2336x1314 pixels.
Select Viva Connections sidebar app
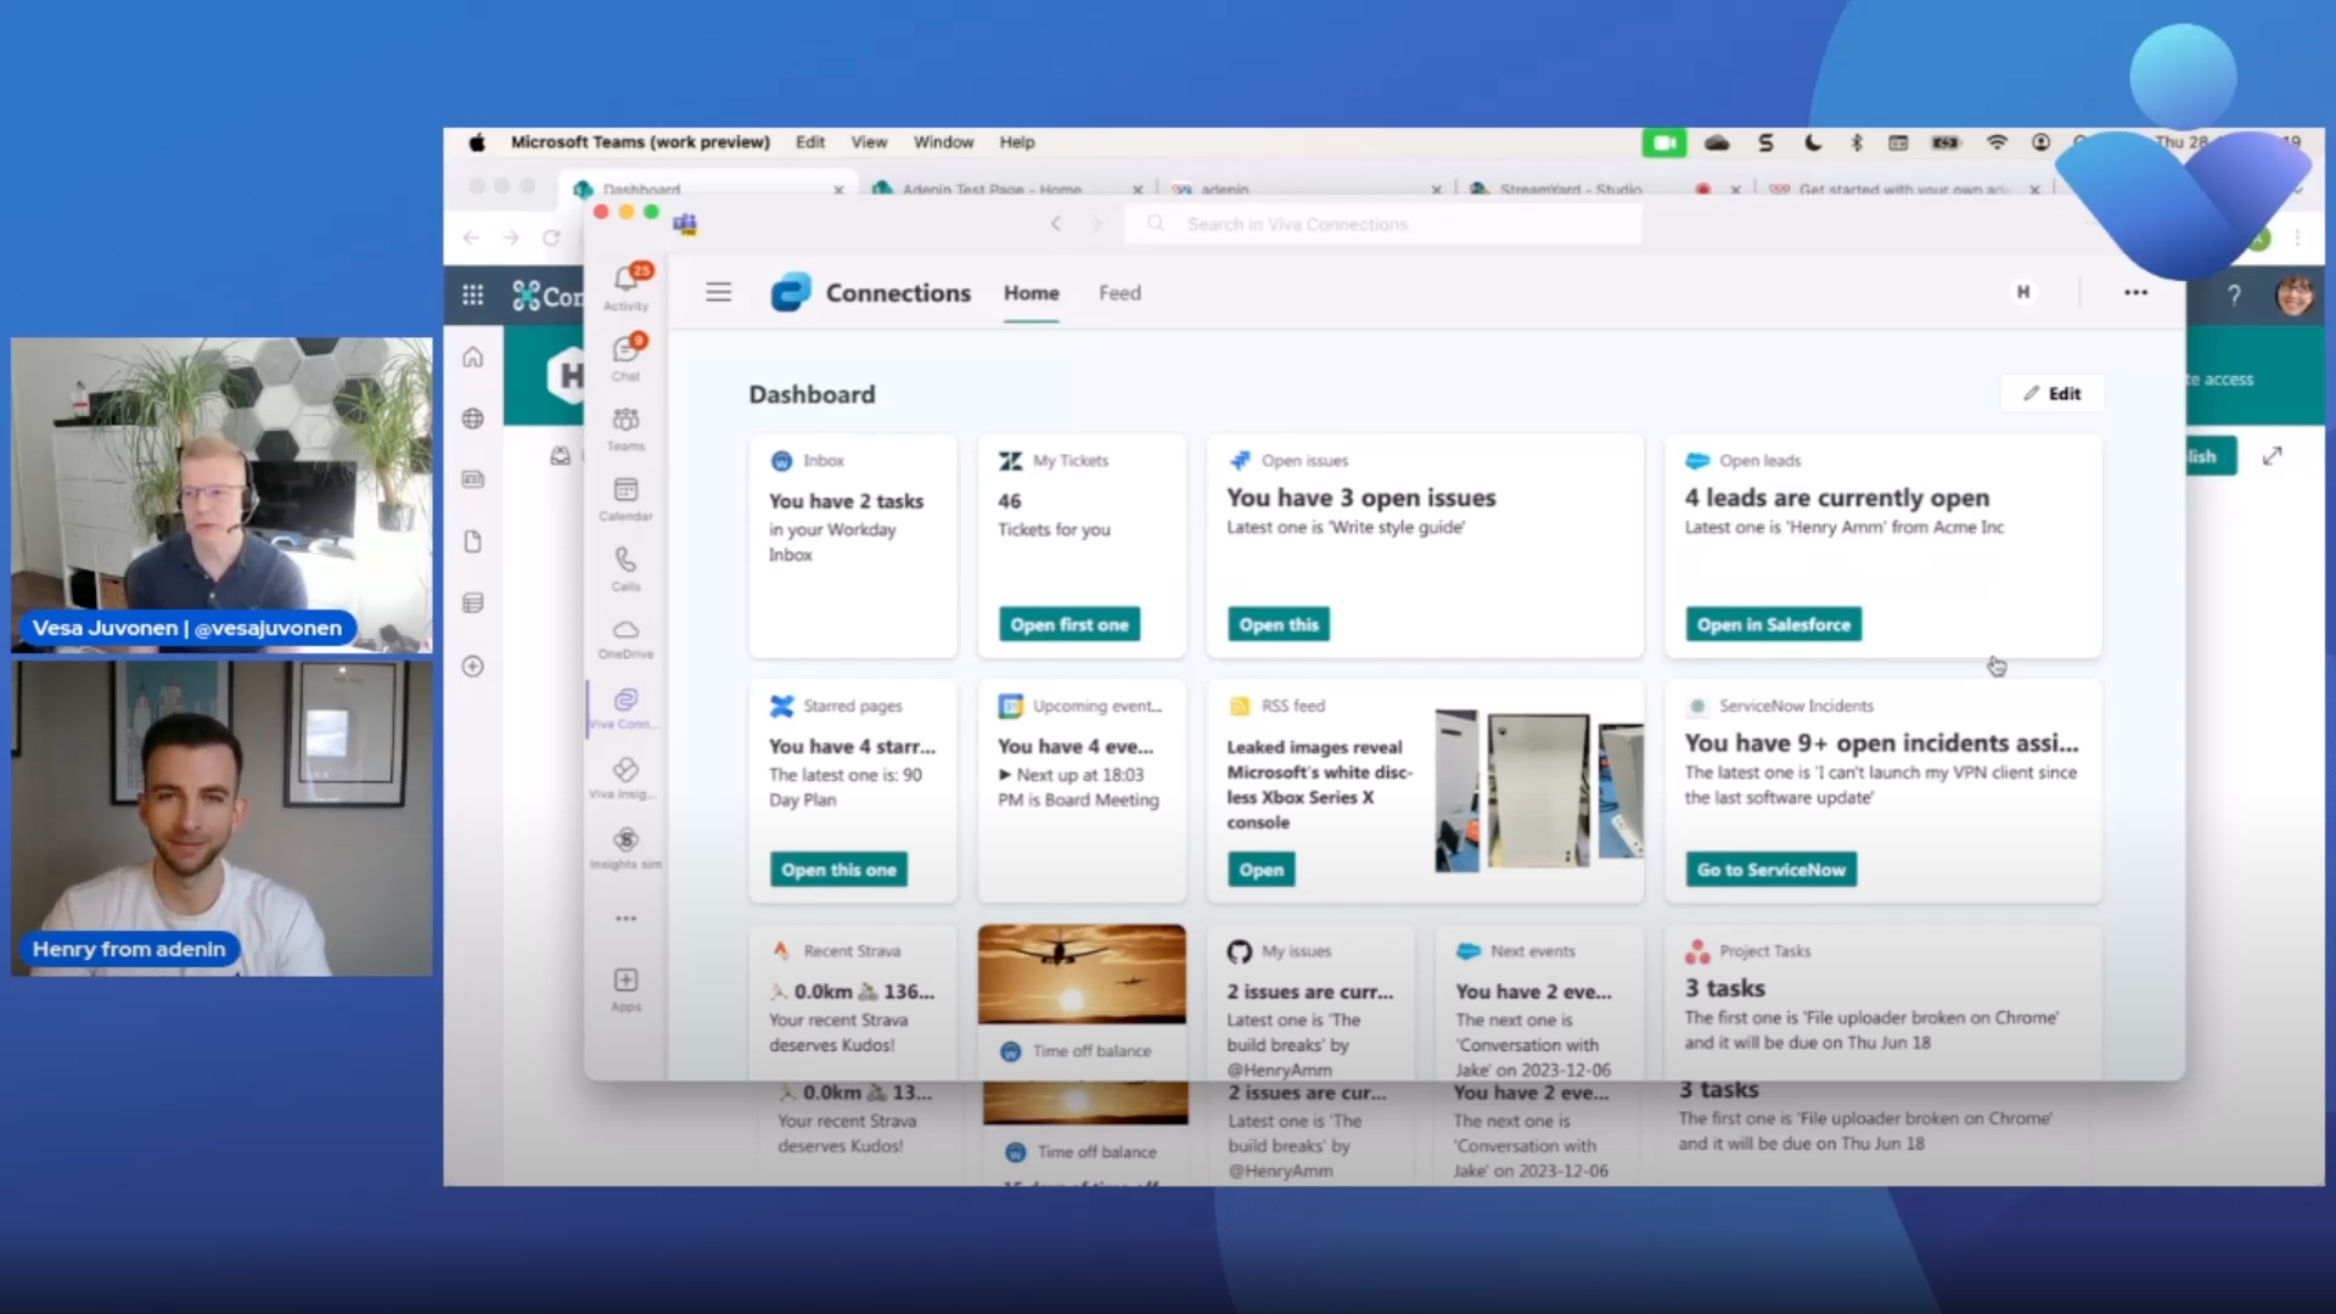626,708
